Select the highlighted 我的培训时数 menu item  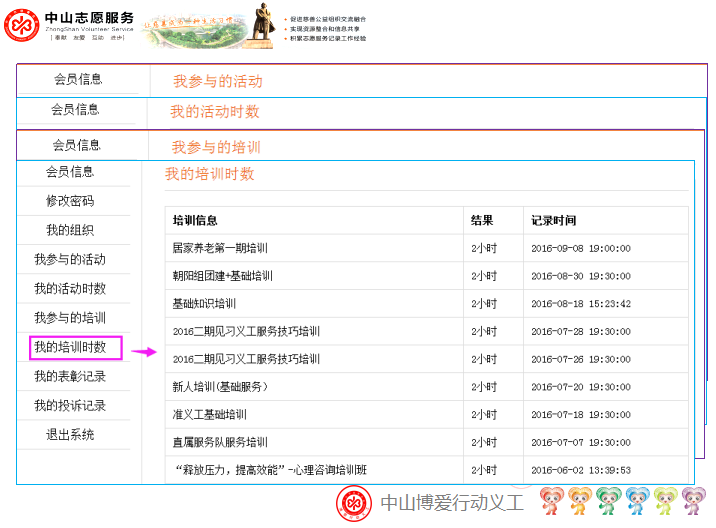pos(70,348)
